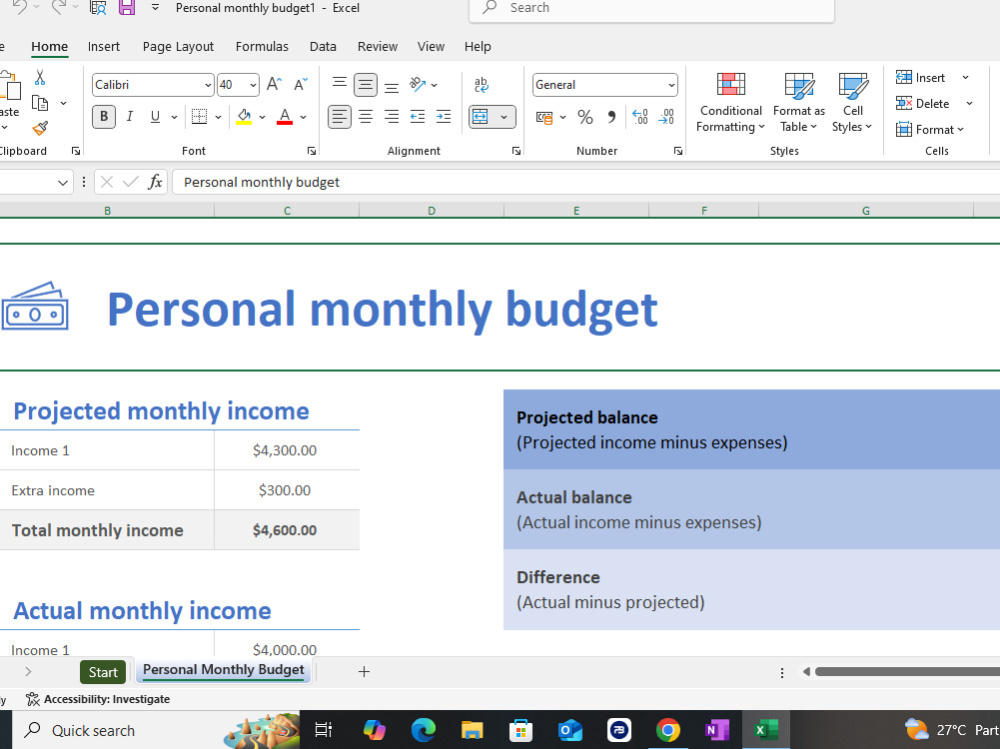Viewport: 1000px width, 749px height.
Task: Open the Page Layout tab
Action: click(x=178, y=47)
